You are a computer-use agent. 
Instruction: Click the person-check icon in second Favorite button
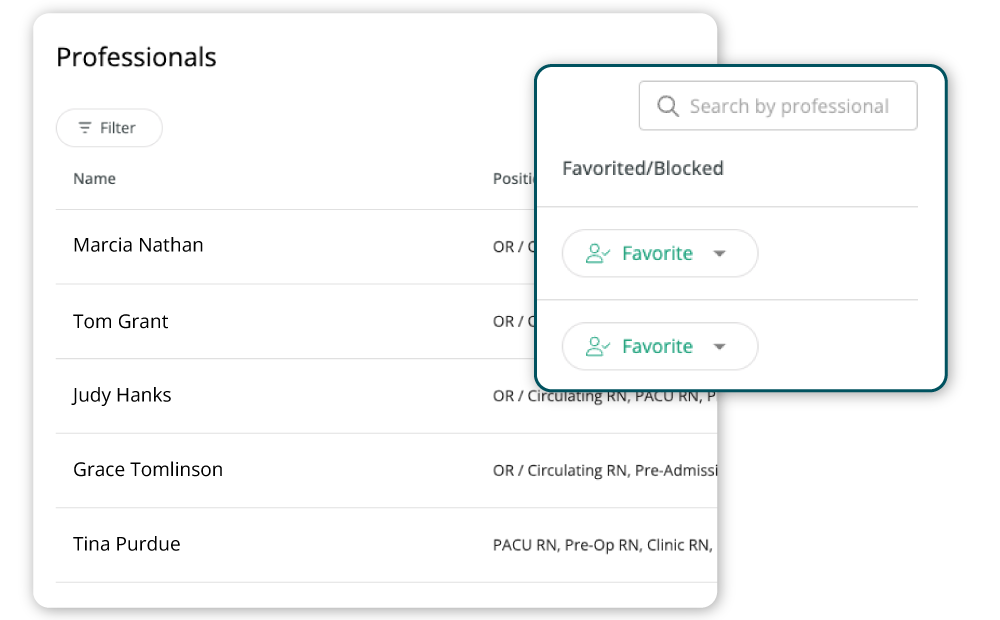[x=598, y=347]
